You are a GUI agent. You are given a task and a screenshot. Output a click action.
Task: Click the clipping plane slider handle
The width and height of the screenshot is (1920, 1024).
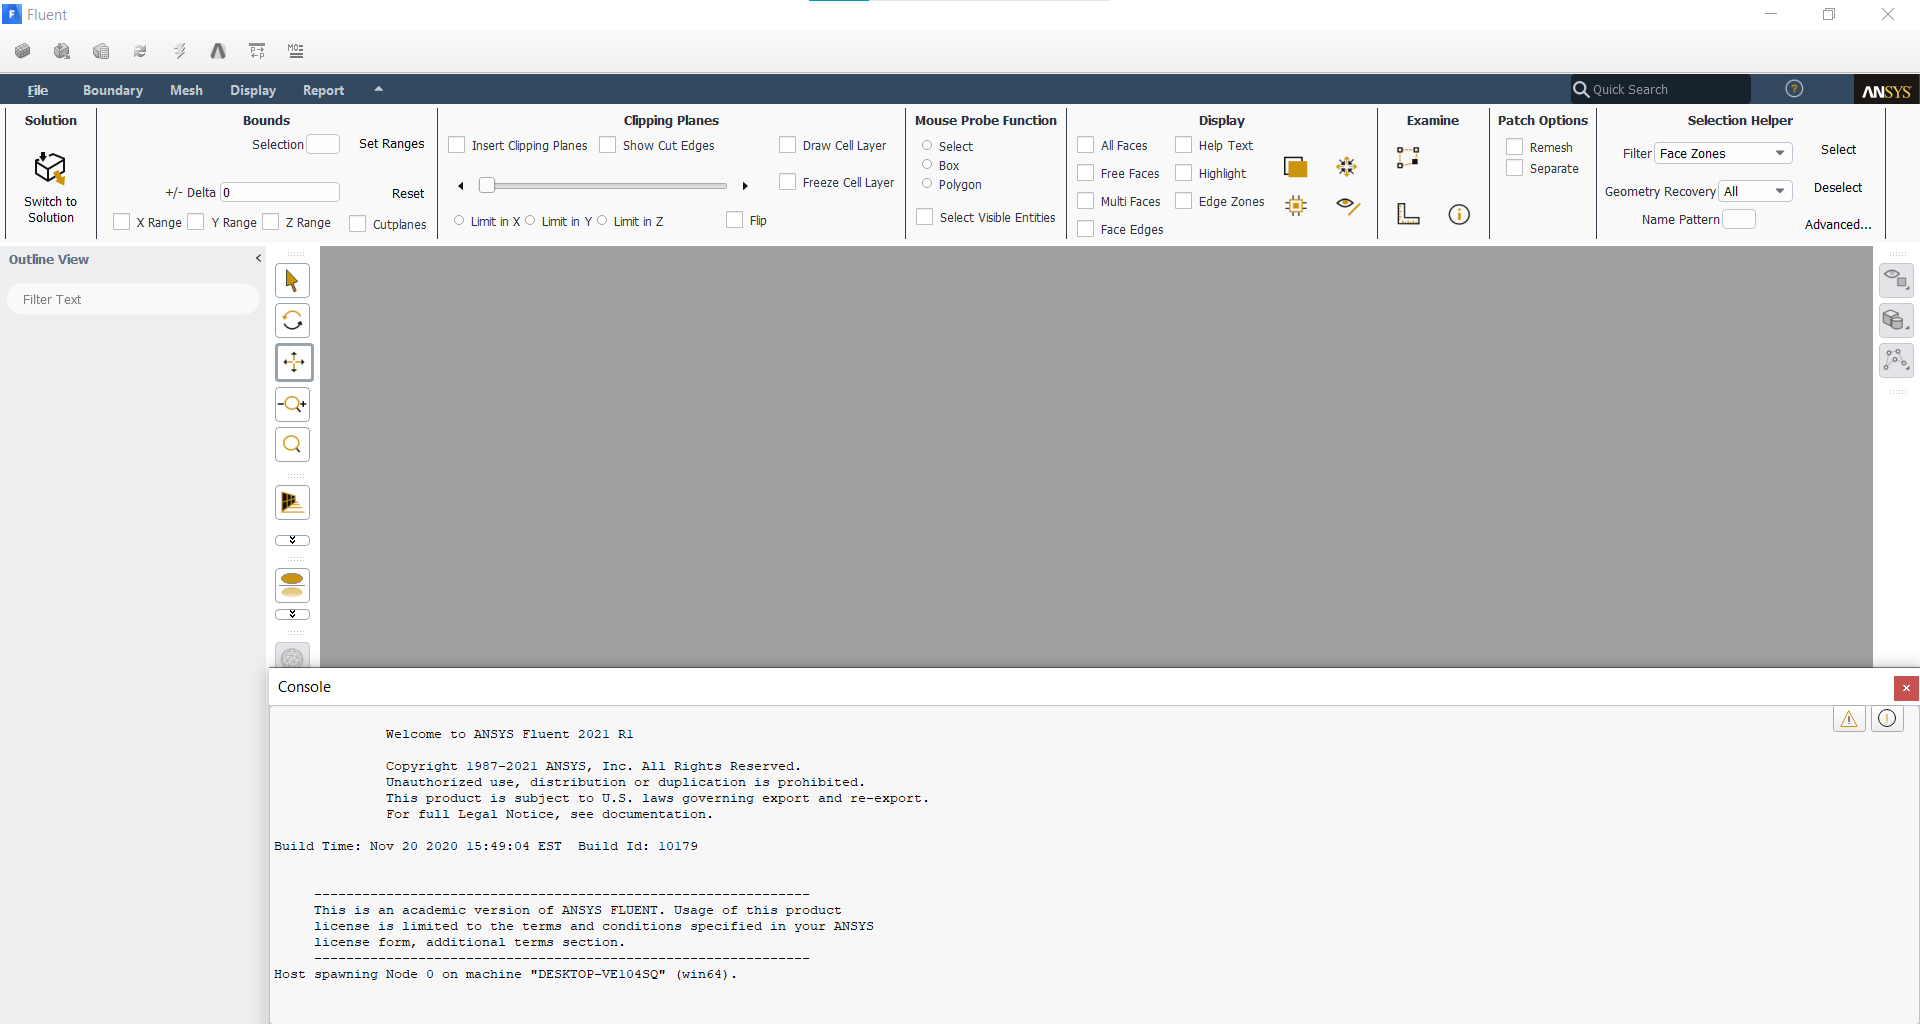coord(487,185)
